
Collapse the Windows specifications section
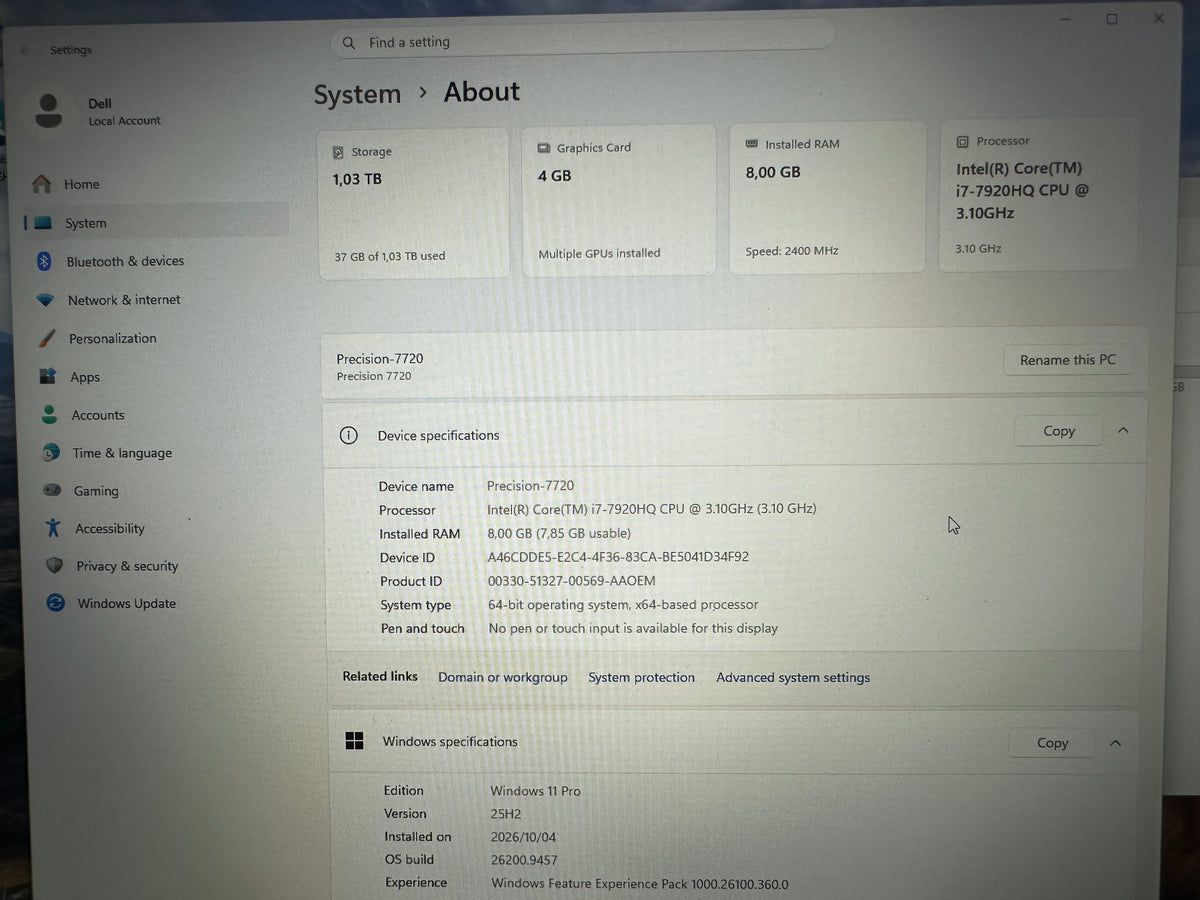coord(1116,743)
